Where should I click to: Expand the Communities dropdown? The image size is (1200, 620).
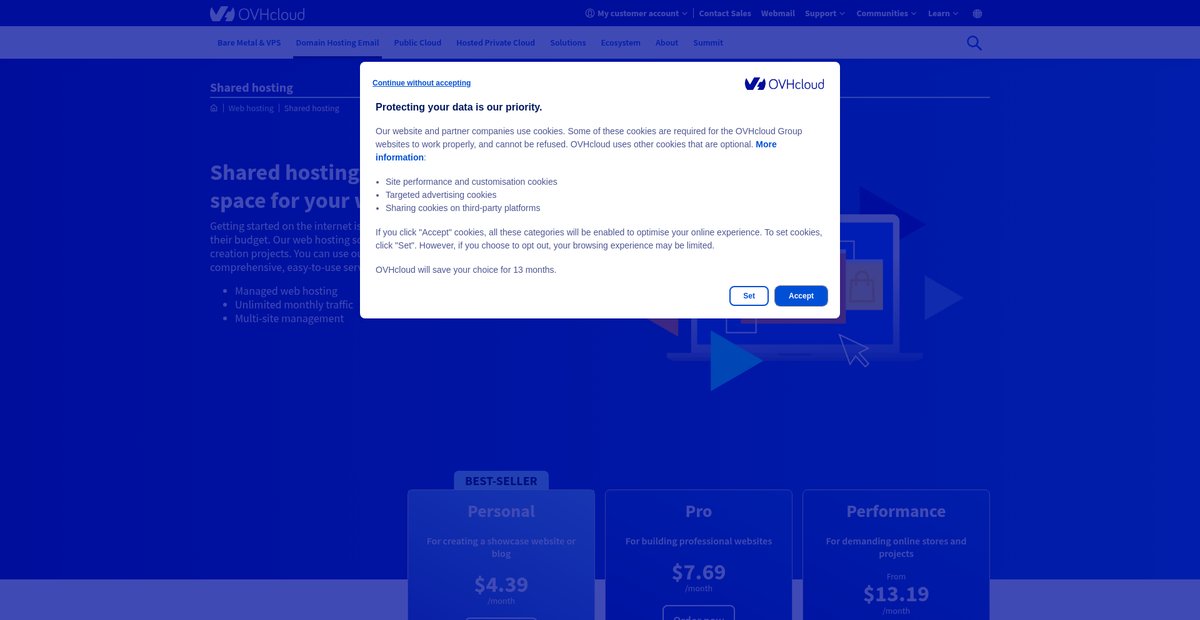[x=886, y=14]
